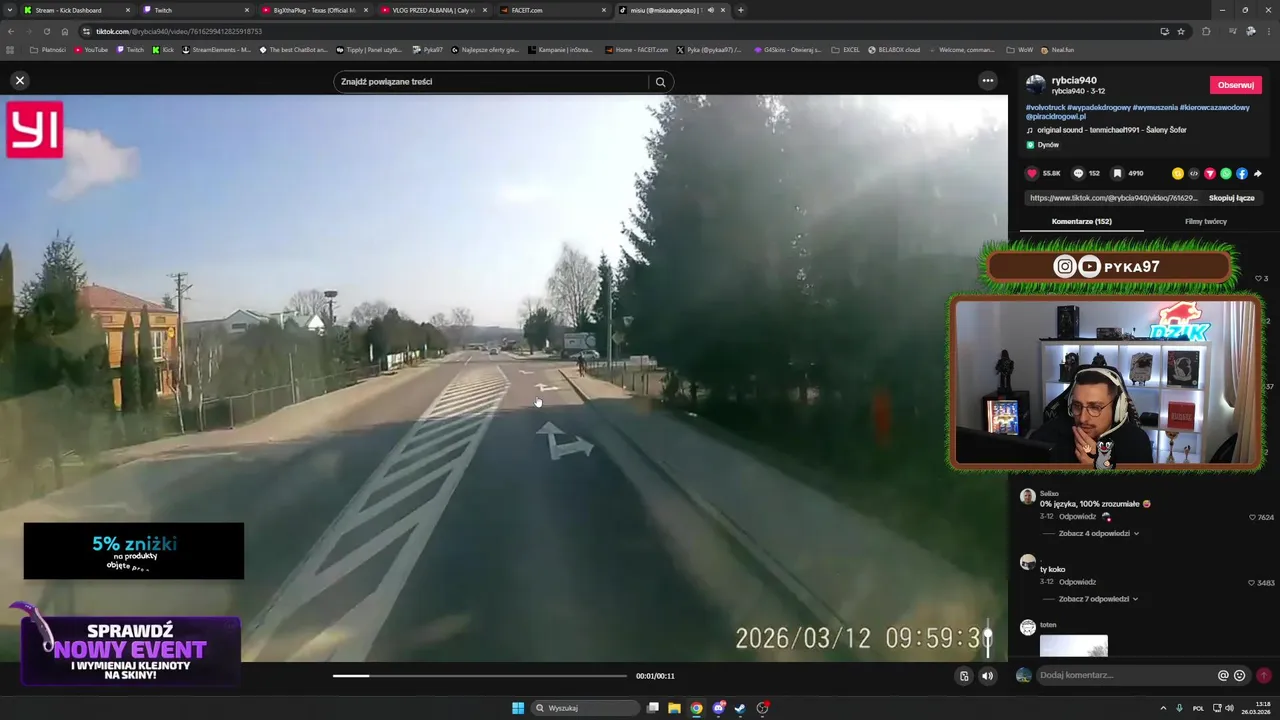Save video with the bookmark icon
This screenshot has height=720, width=1280.
(1117, 173)
